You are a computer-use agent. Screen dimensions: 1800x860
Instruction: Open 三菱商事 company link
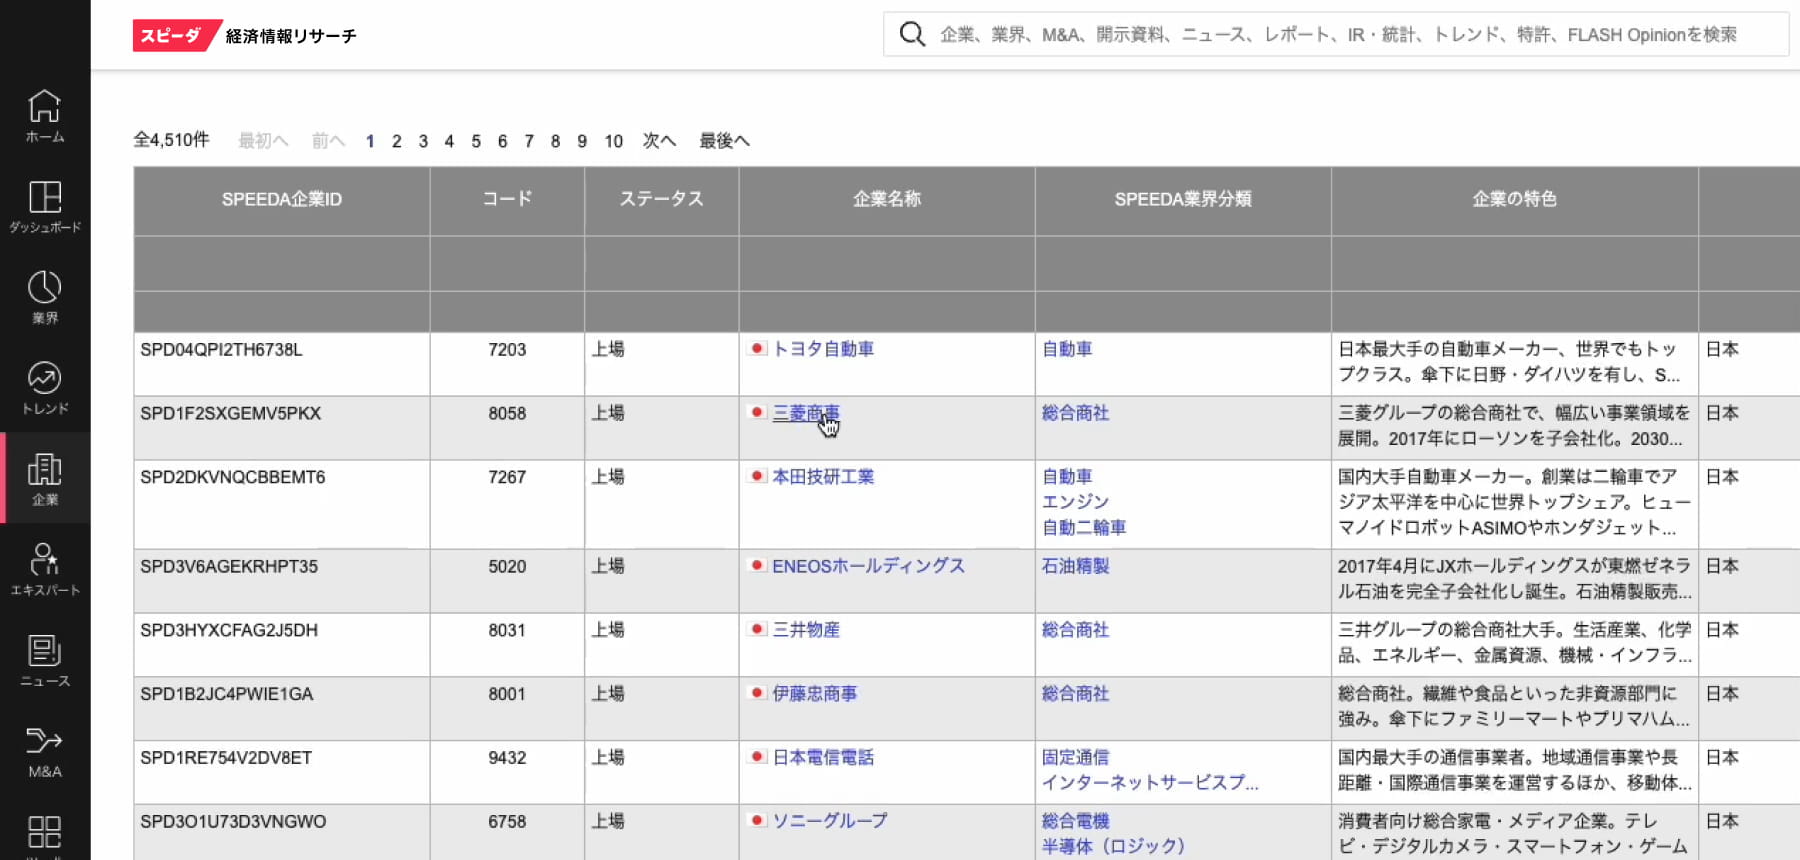(806, 413)
